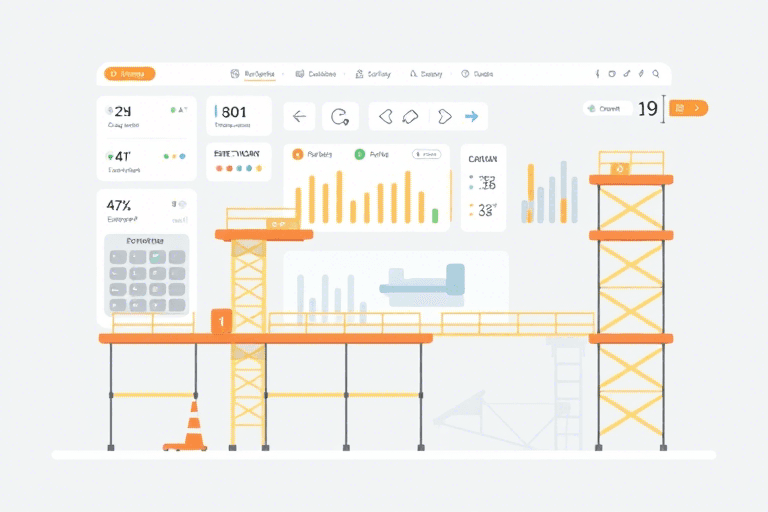Open the small pill selector on the bar chart
This screenshot has width=768, height=512.
pos(426,155)
